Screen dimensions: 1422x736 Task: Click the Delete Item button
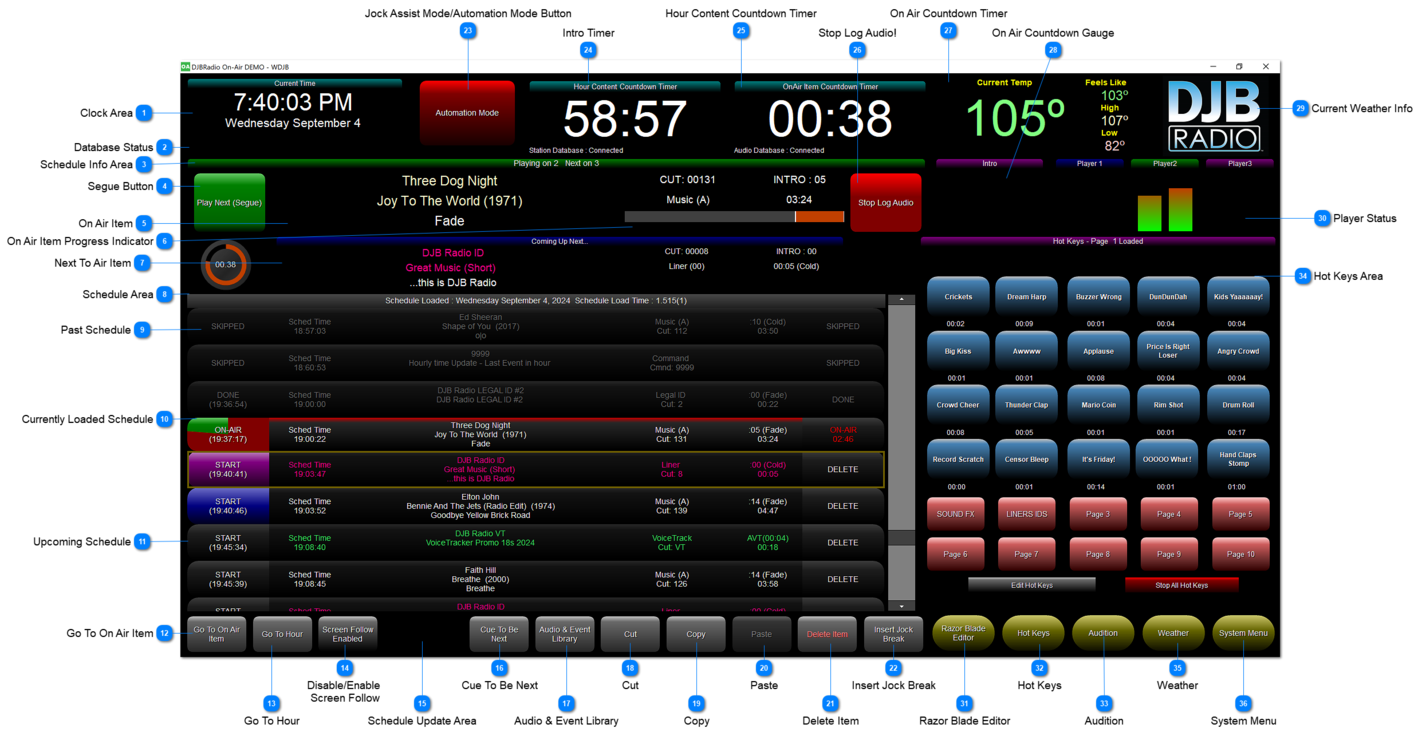point(827,634)
